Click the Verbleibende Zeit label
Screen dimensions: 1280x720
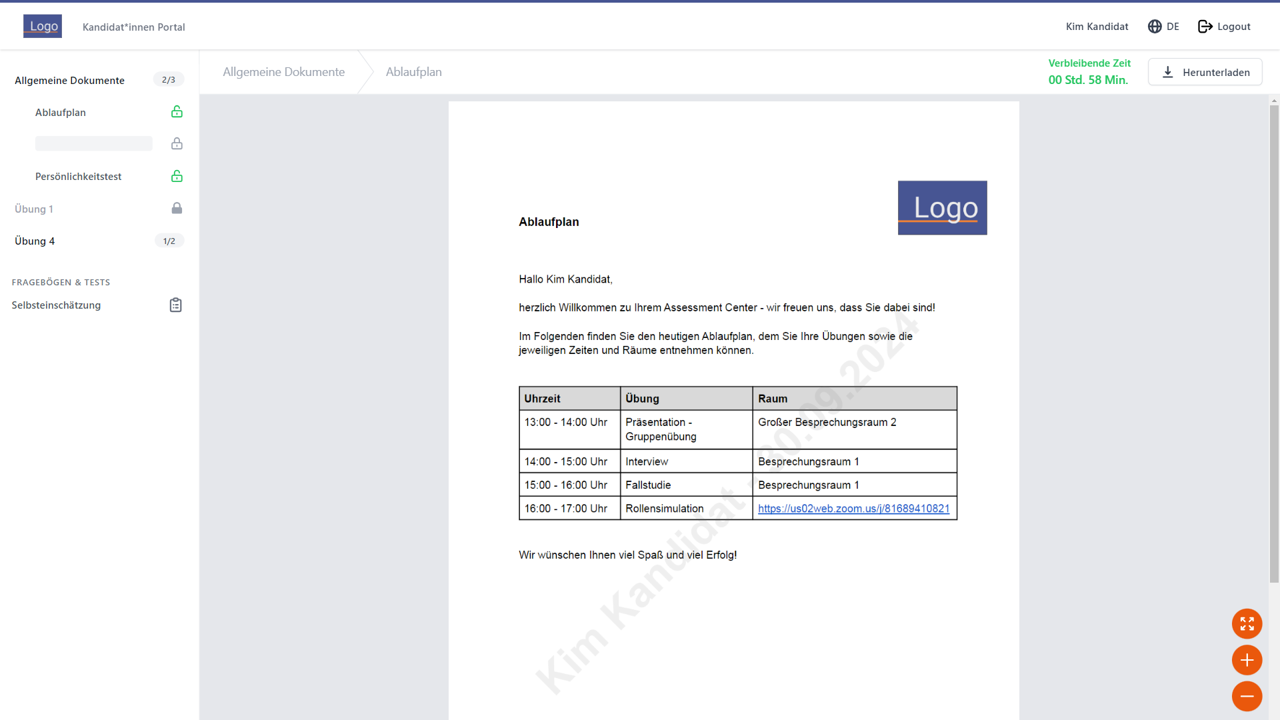pyautogui.click(x=1090, y=63)
